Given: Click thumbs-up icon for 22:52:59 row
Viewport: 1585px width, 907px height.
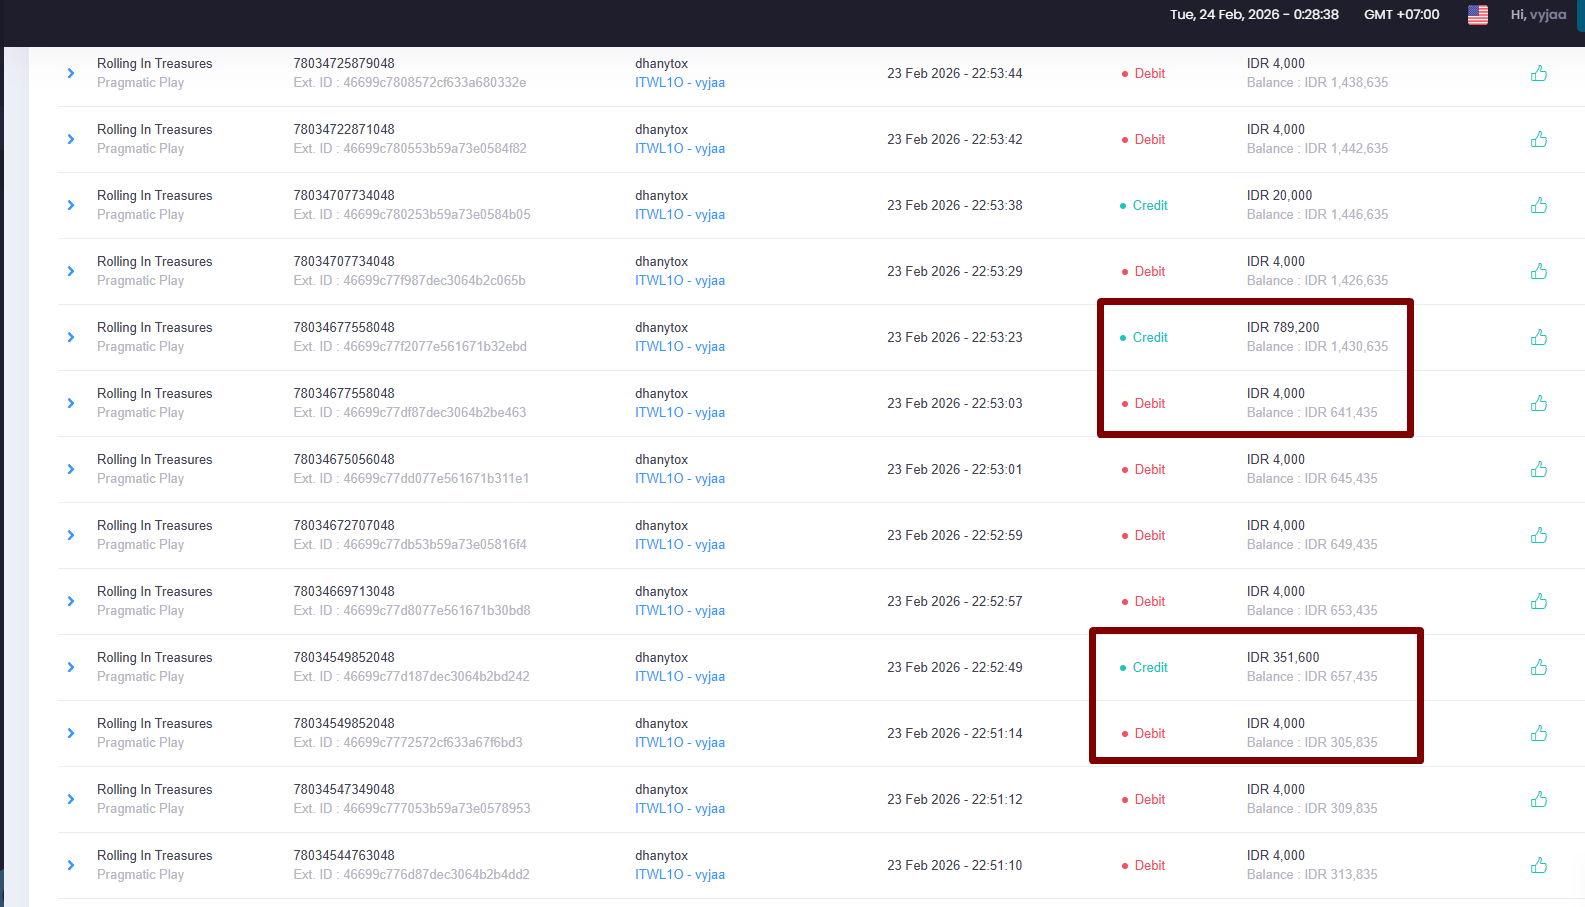Looking at the screenshot, I should tap(1539, 535).
